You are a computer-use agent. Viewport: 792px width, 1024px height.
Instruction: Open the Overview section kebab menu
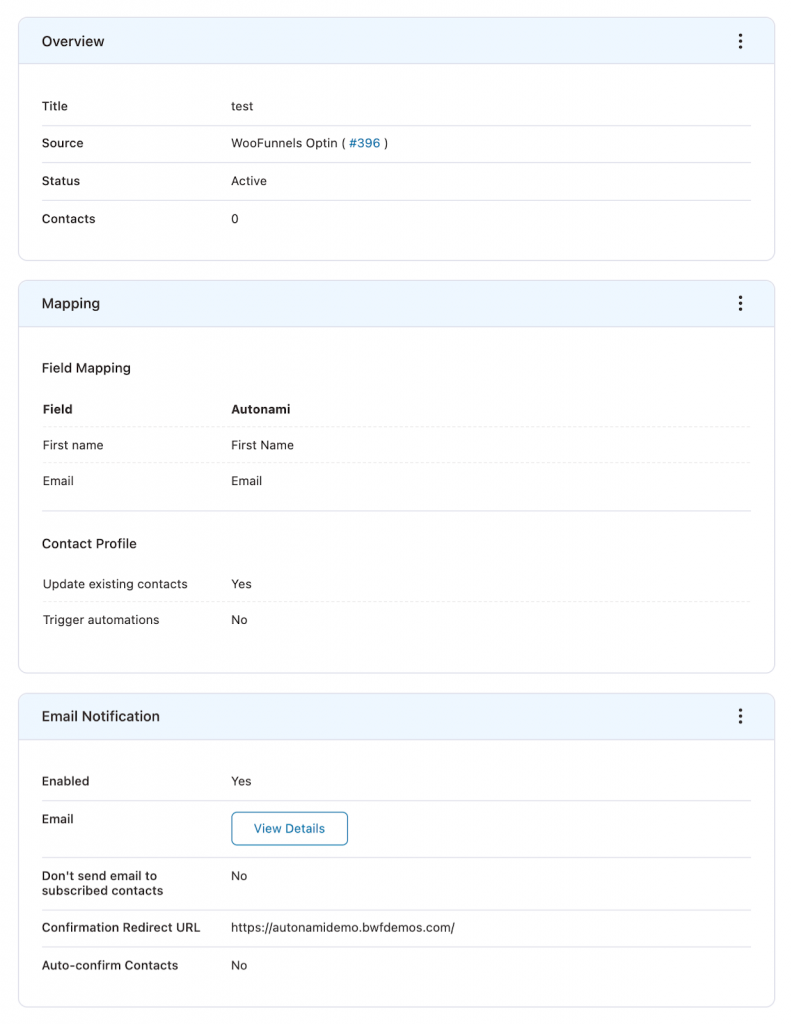click(740, 41)
